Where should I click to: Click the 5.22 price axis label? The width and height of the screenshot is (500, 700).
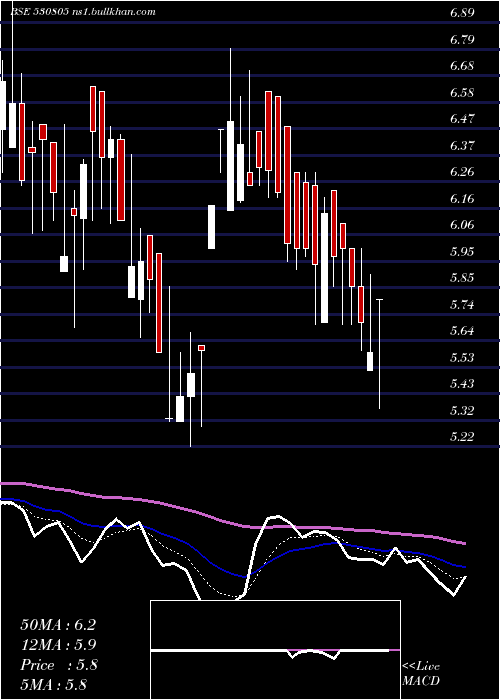click(462, 437)
